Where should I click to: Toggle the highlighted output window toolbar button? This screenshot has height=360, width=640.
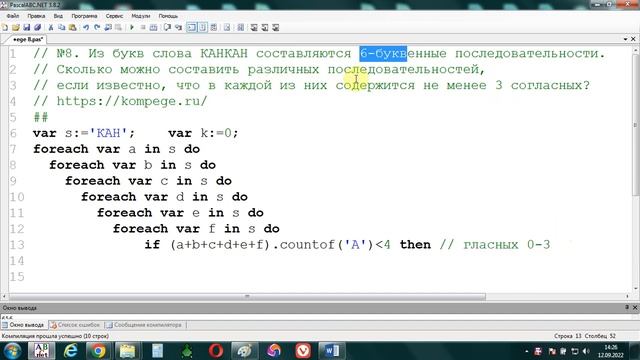click(191, 27)
